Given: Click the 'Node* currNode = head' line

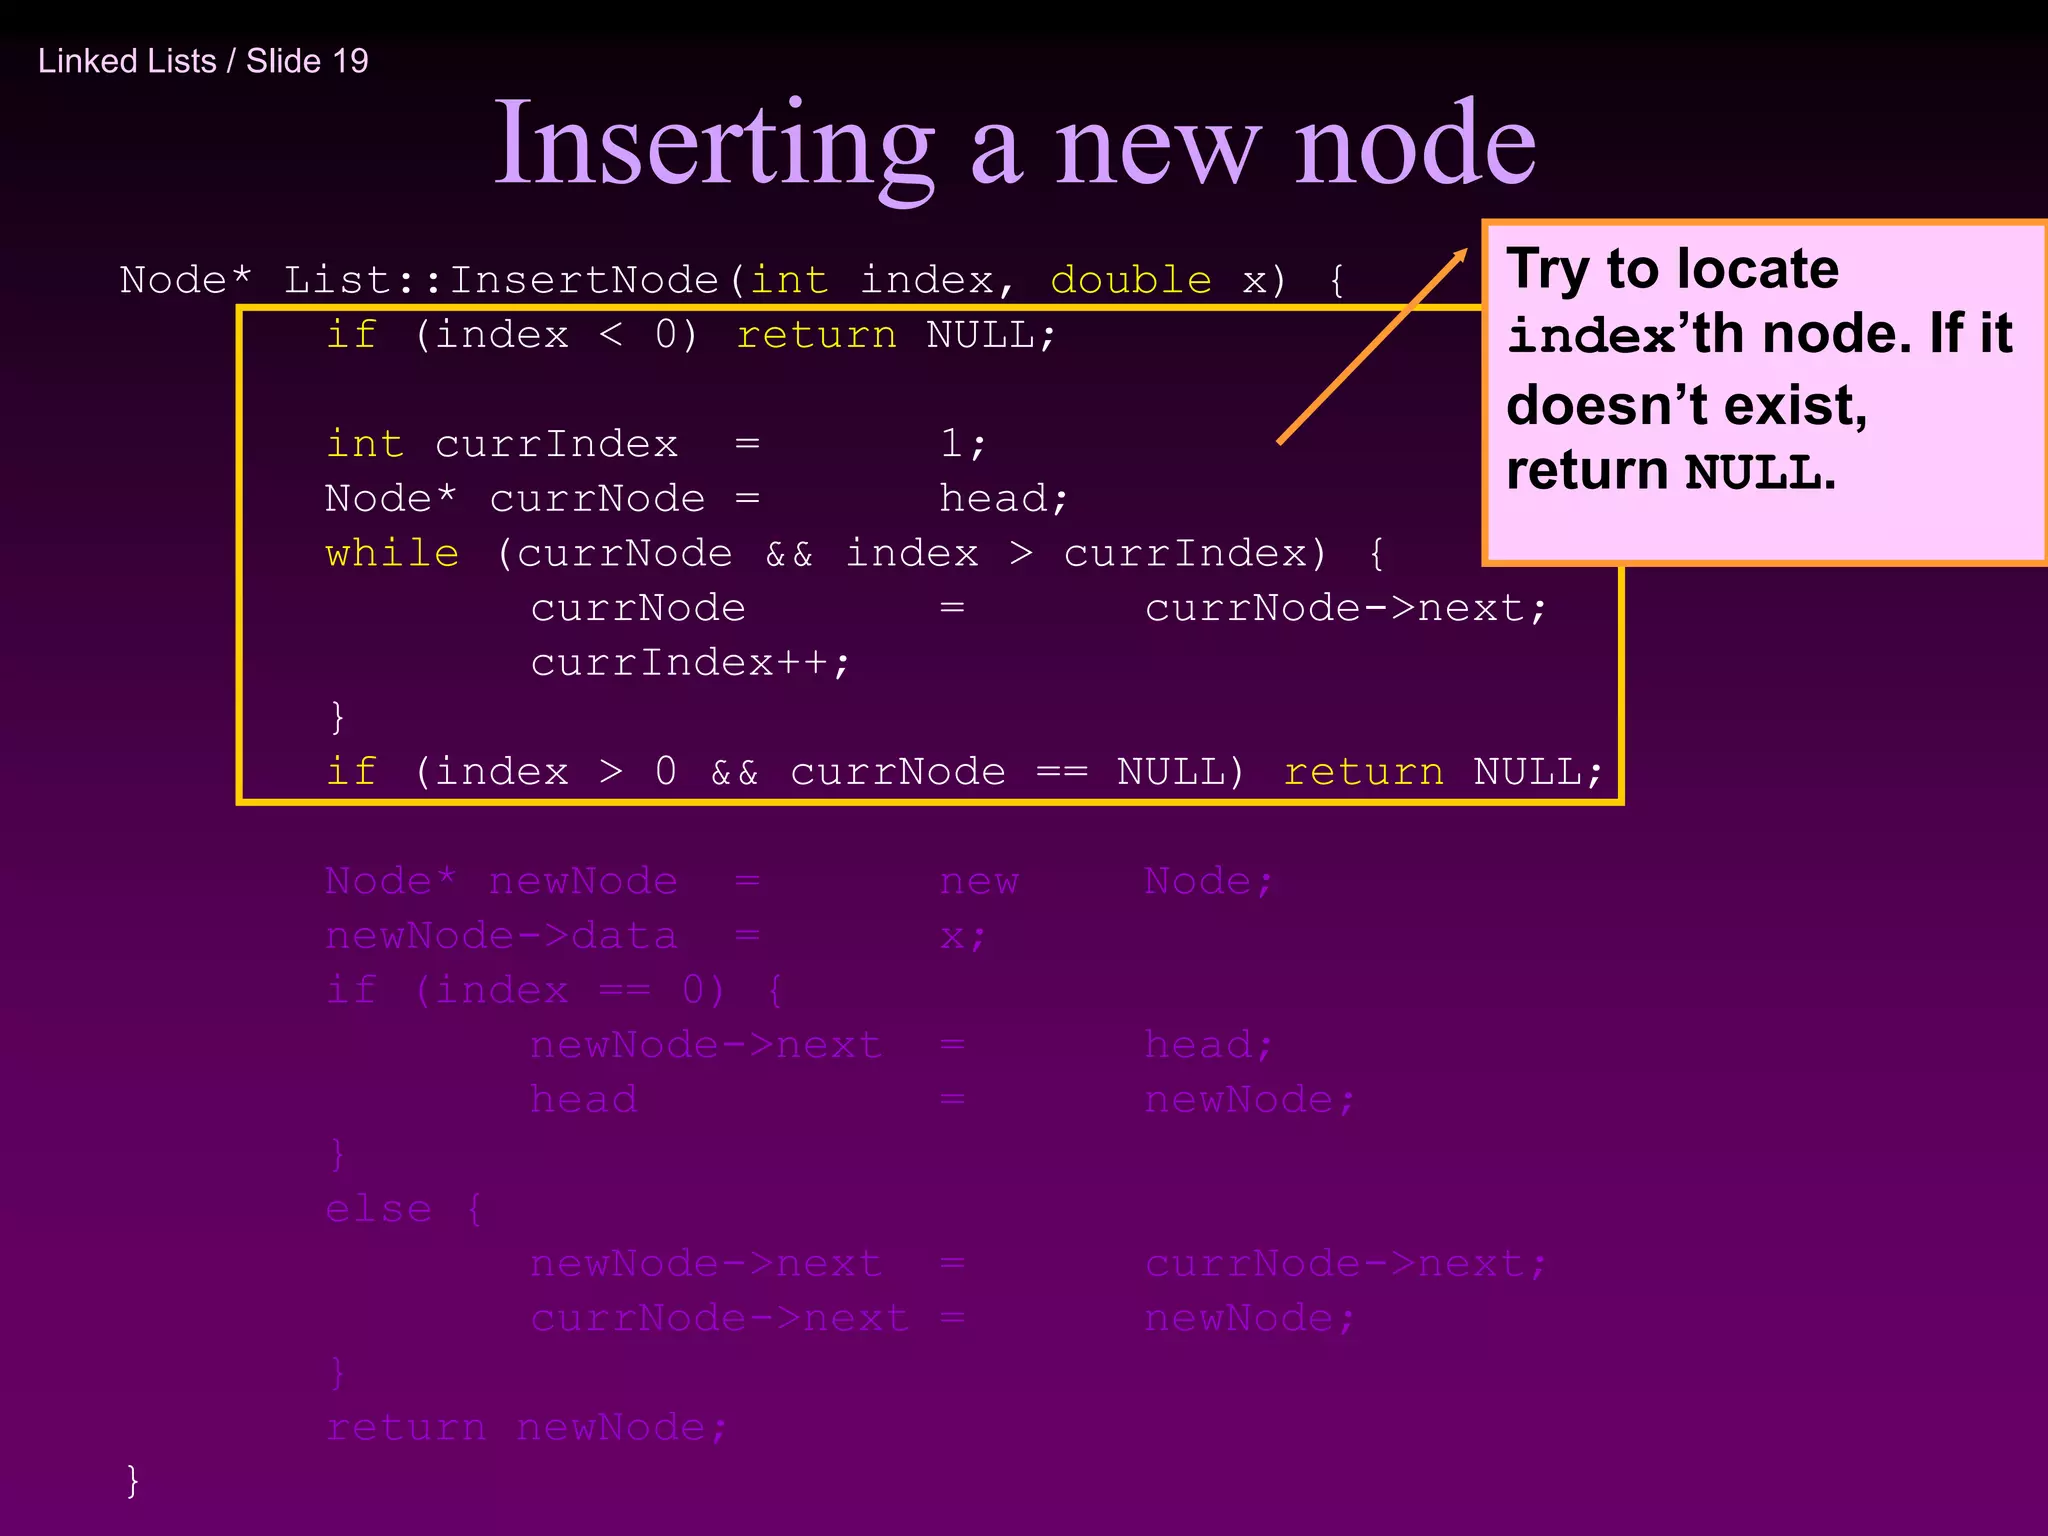Looking at the screenshot, I should 696,498.
